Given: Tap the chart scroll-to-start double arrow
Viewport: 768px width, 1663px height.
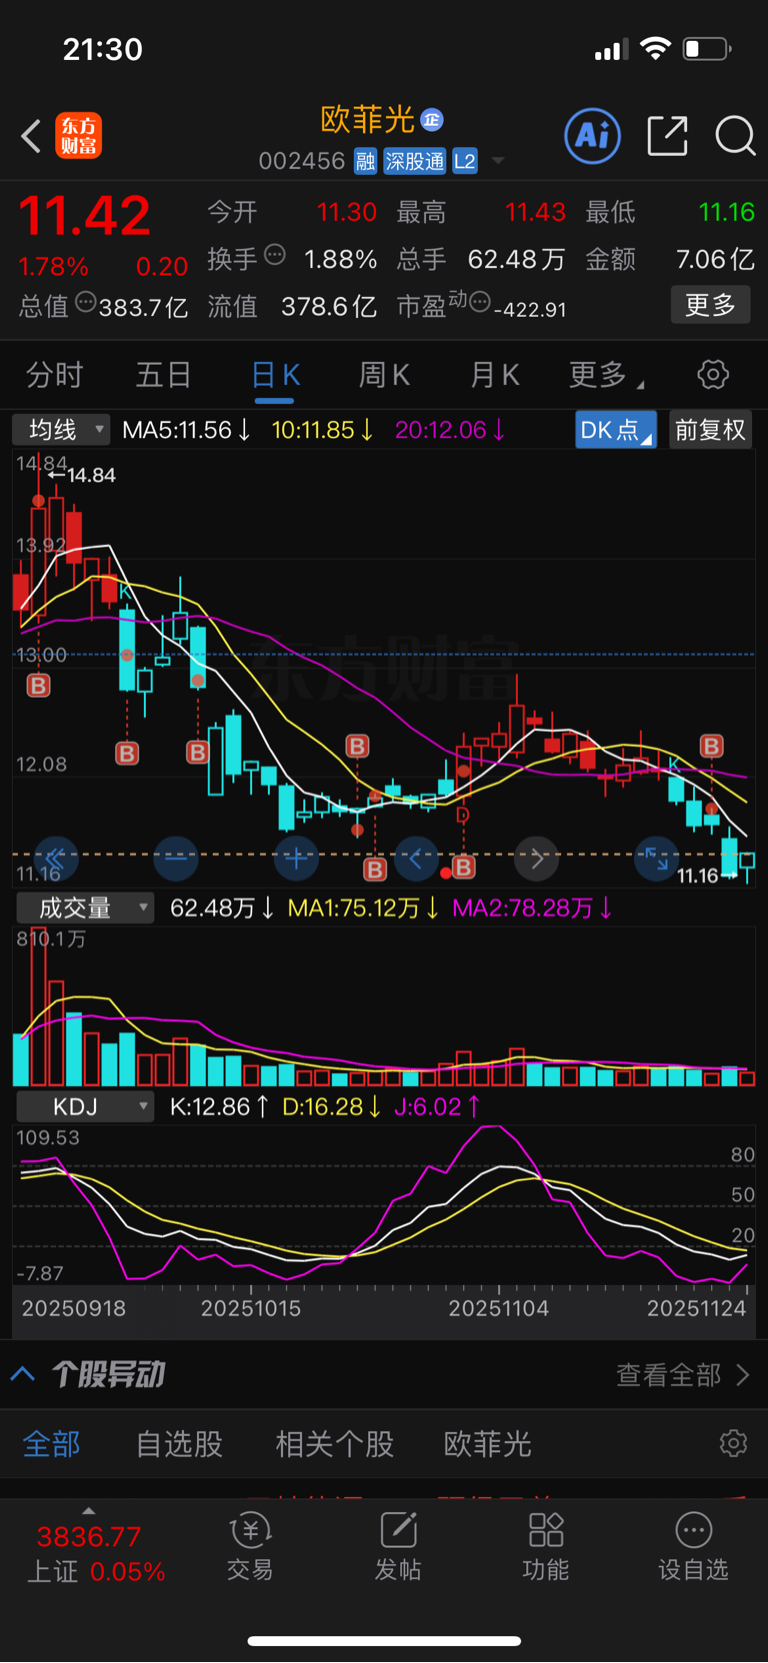Looking at the screenshot, I should click(x=55, y=858).
